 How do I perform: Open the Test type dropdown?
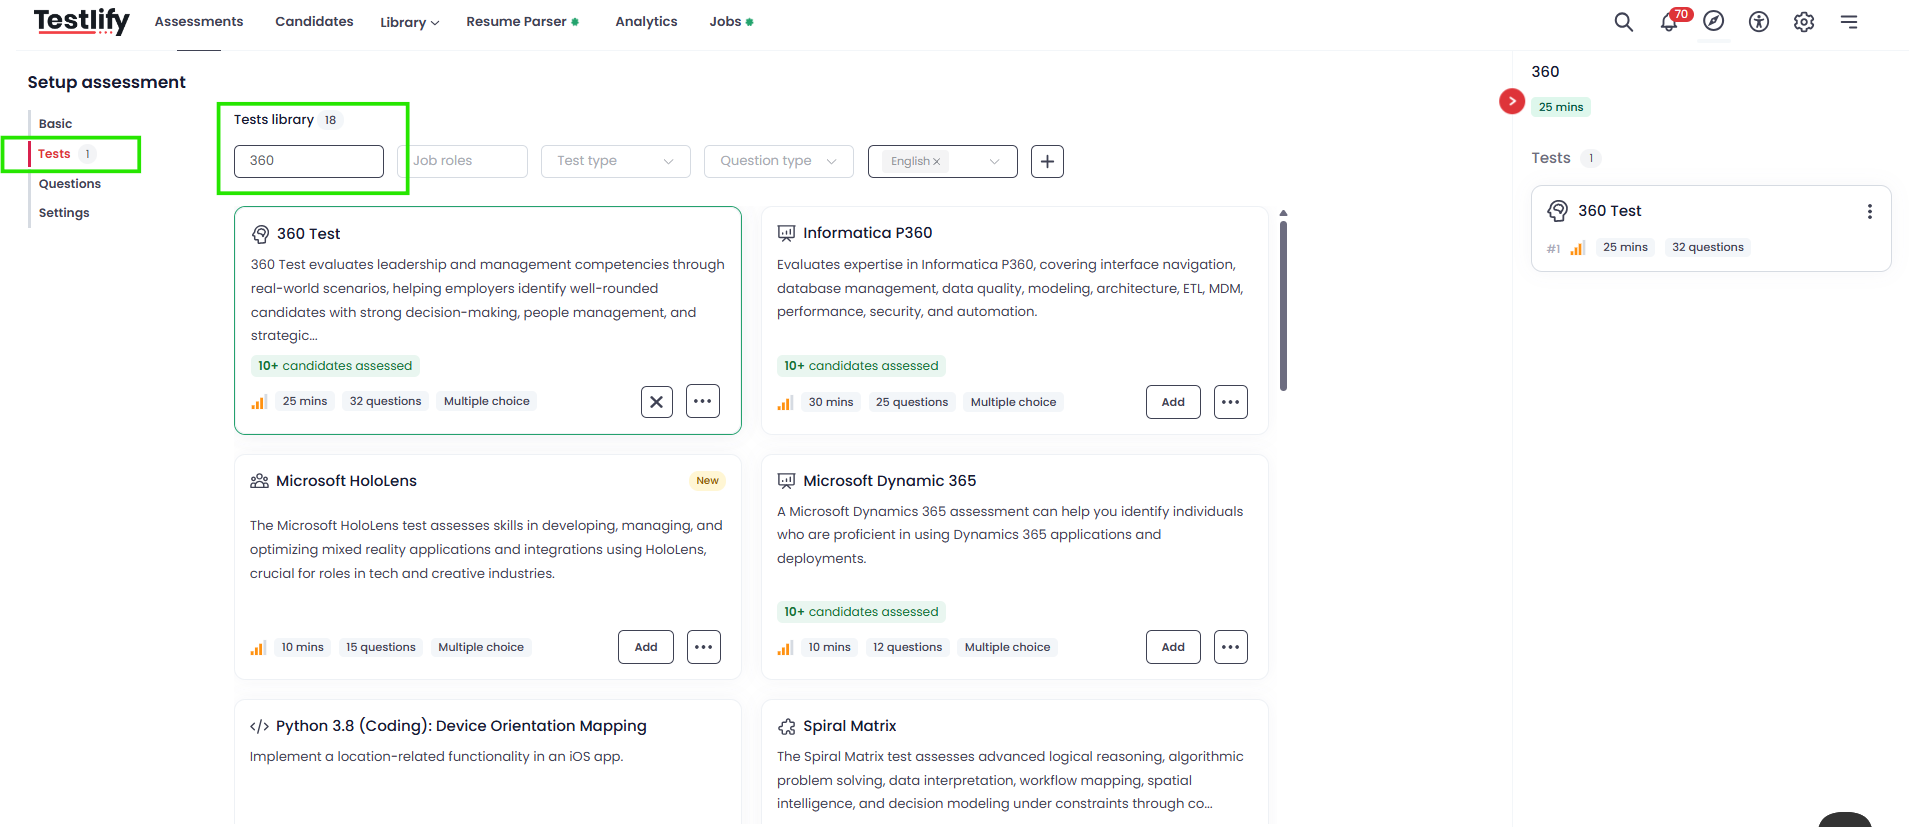pyautogui.click(x=616, y=161)
